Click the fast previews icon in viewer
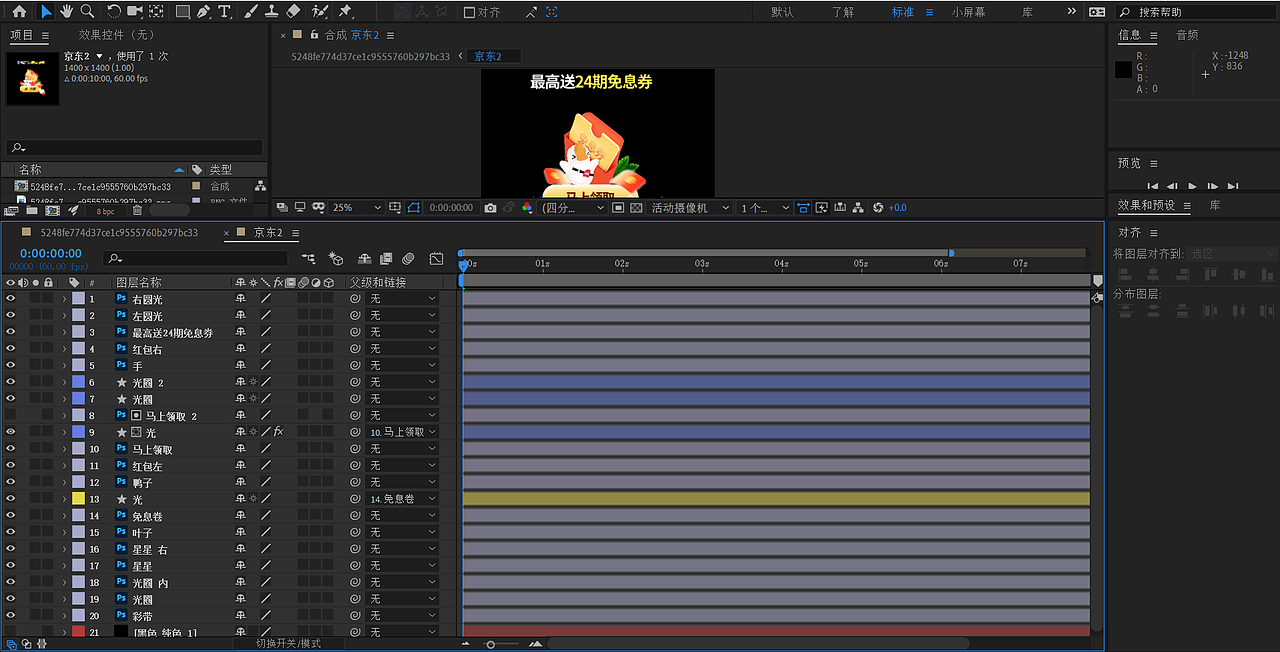 click(x=820, y=208)
